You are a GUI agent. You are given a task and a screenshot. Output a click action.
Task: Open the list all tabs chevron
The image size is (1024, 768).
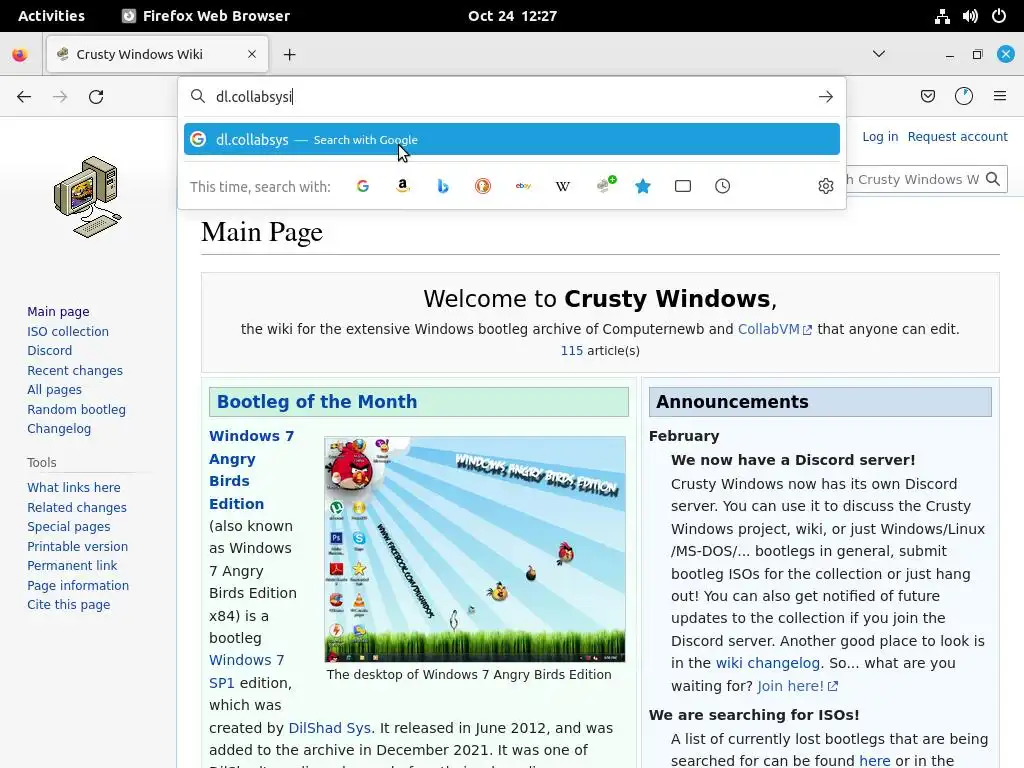879,54
